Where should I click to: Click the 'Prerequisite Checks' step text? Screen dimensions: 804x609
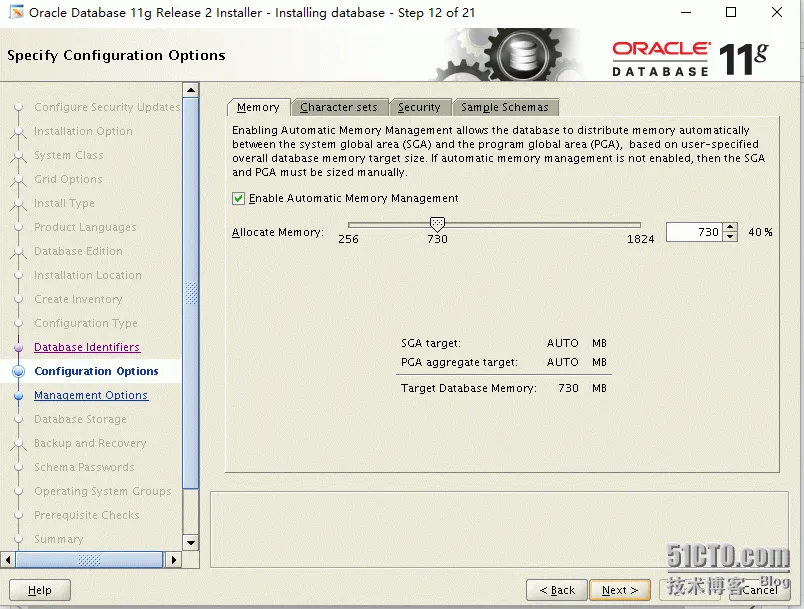click(x=87, y=515)
